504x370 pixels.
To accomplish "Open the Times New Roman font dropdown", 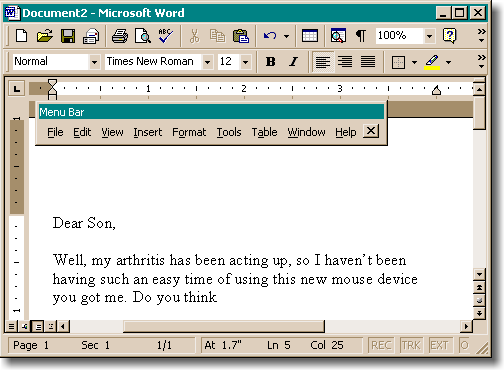I will (x=207, y=62).
